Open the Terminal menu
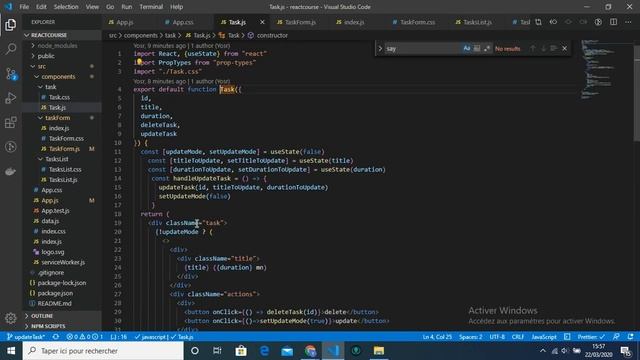Image resolution: width=640 pixels, height=360 pixels. (x=151, y=7)
